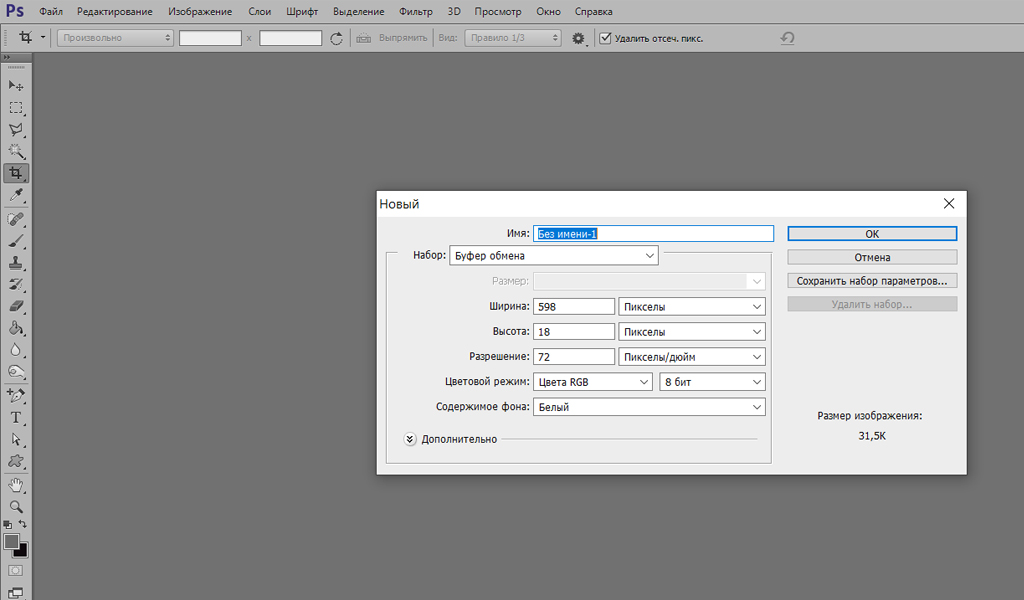This screenshot has width=1024, height=600.
Task: Select the Move tool
Action: [x=16, y=86]
